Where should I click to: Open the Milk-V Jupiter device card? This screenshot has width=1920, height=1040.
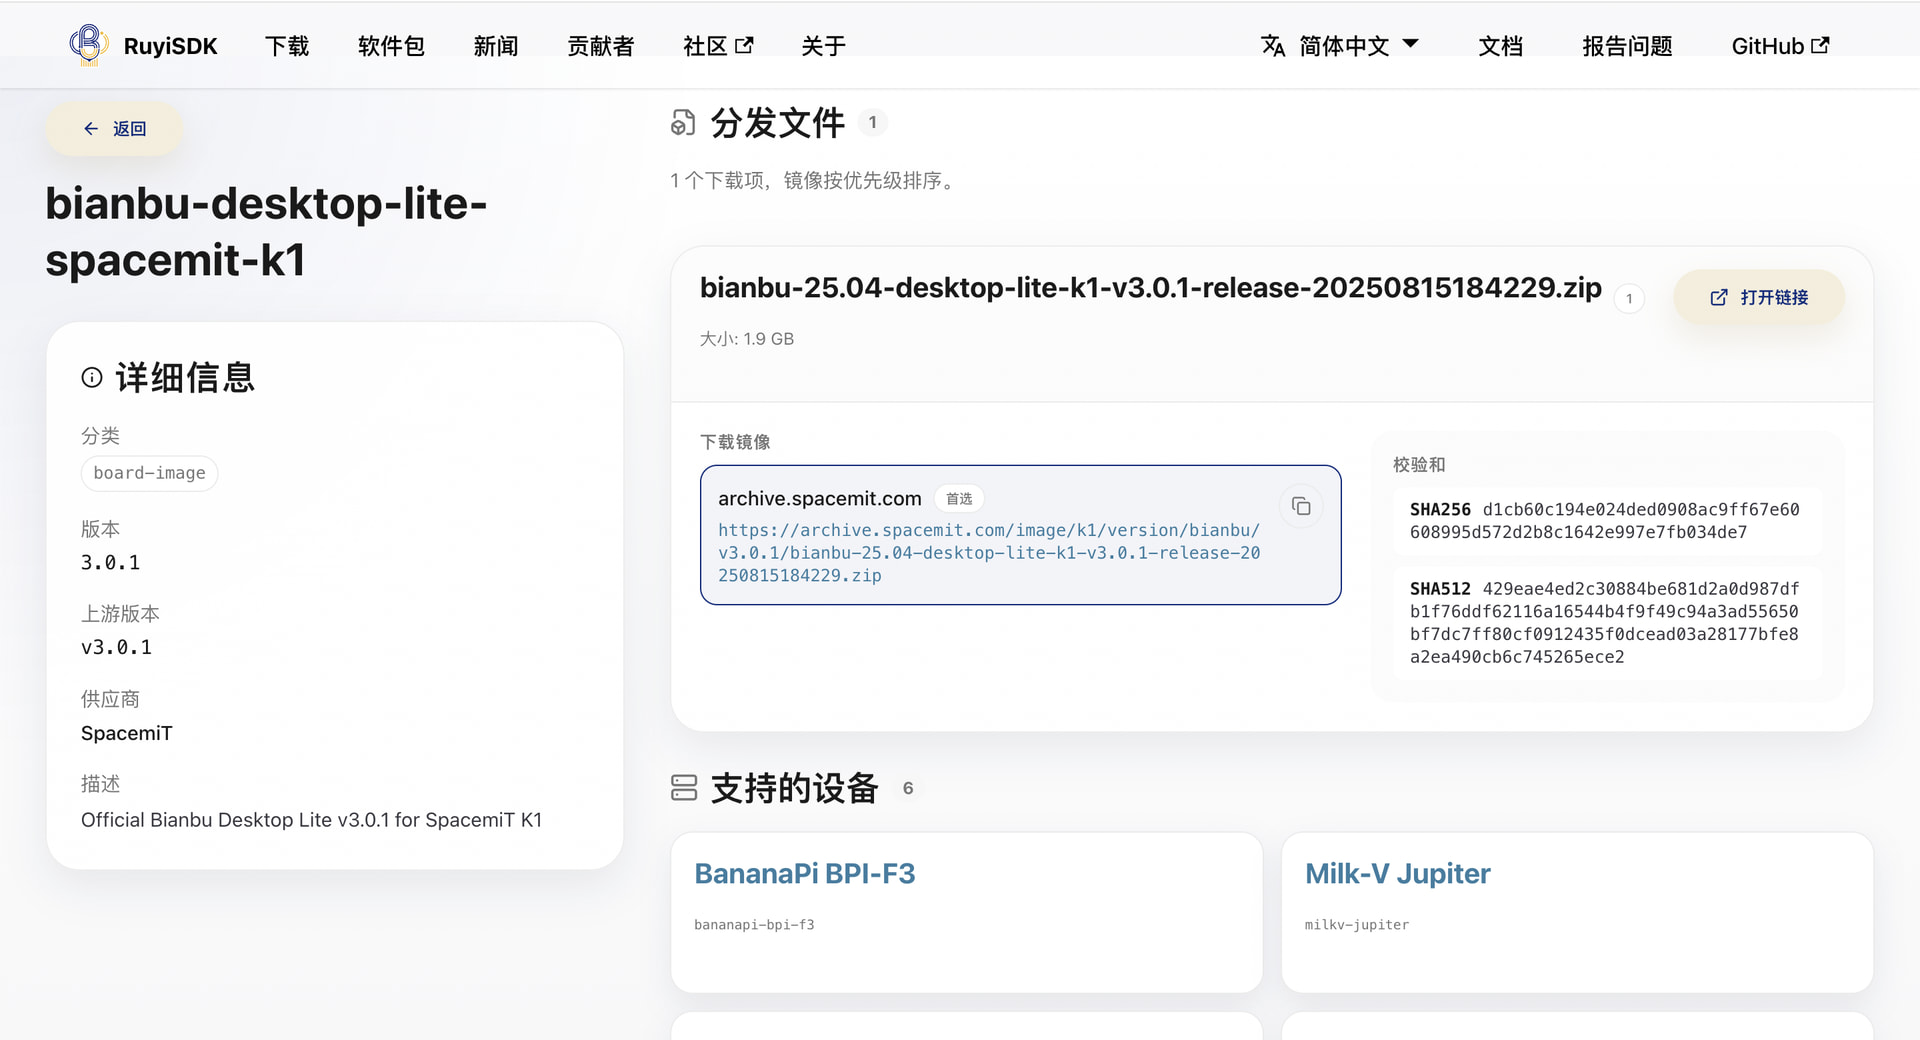[1577, 913]
